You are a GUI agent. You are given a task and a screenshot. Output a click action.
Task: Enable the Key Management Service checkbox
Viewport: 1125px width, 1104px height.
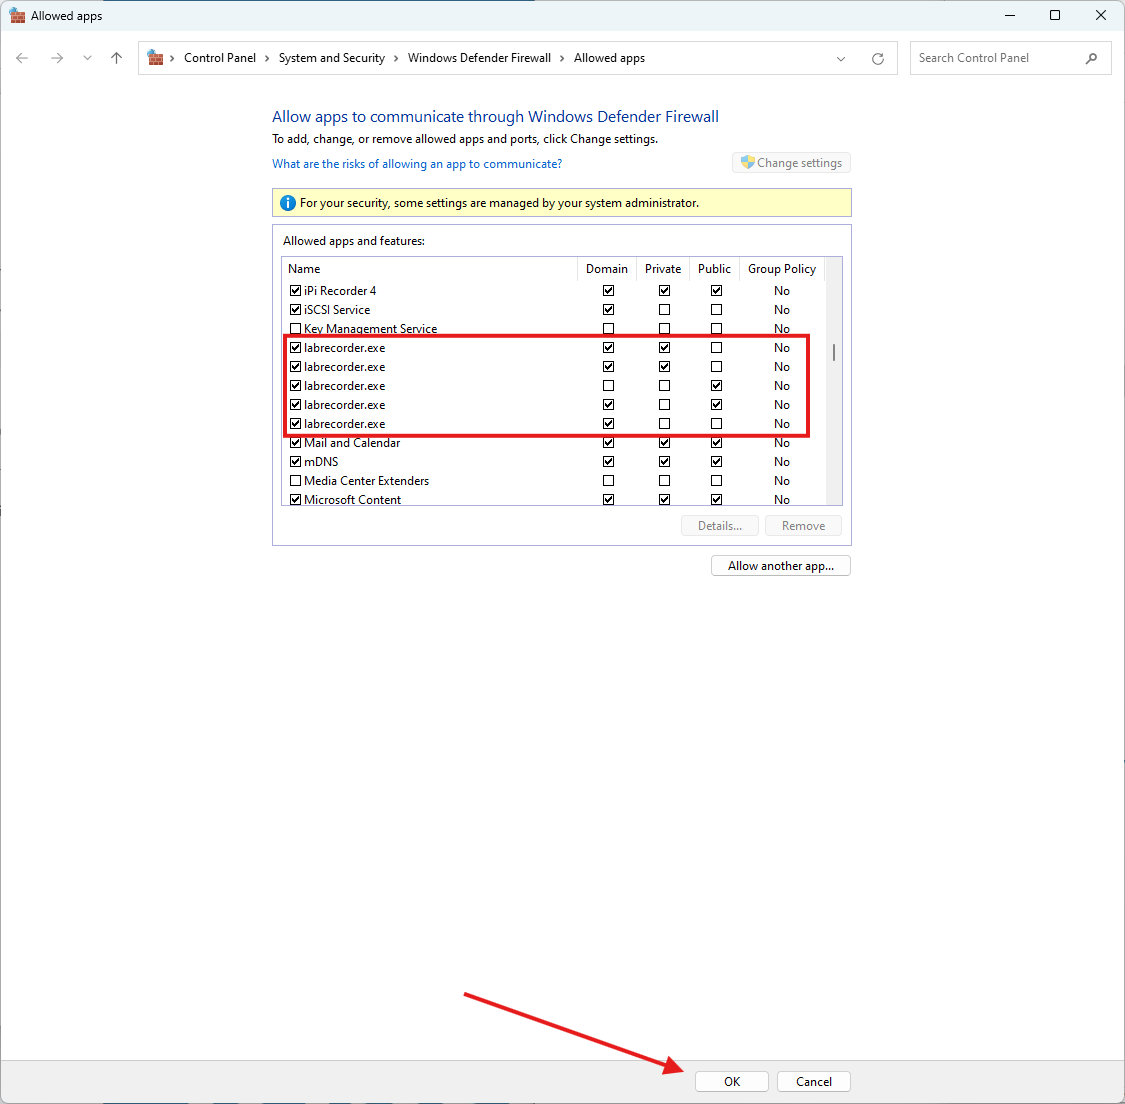coord(296,329)
